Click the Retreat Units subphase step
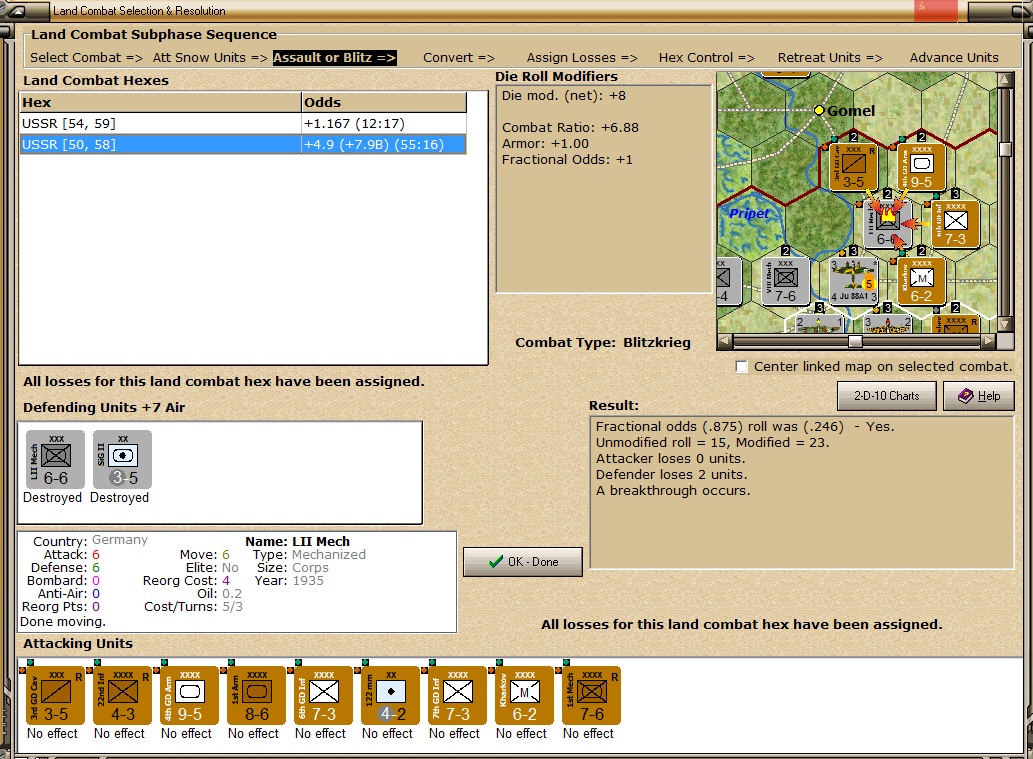The image size is (1033, 759). pos(829,58)
